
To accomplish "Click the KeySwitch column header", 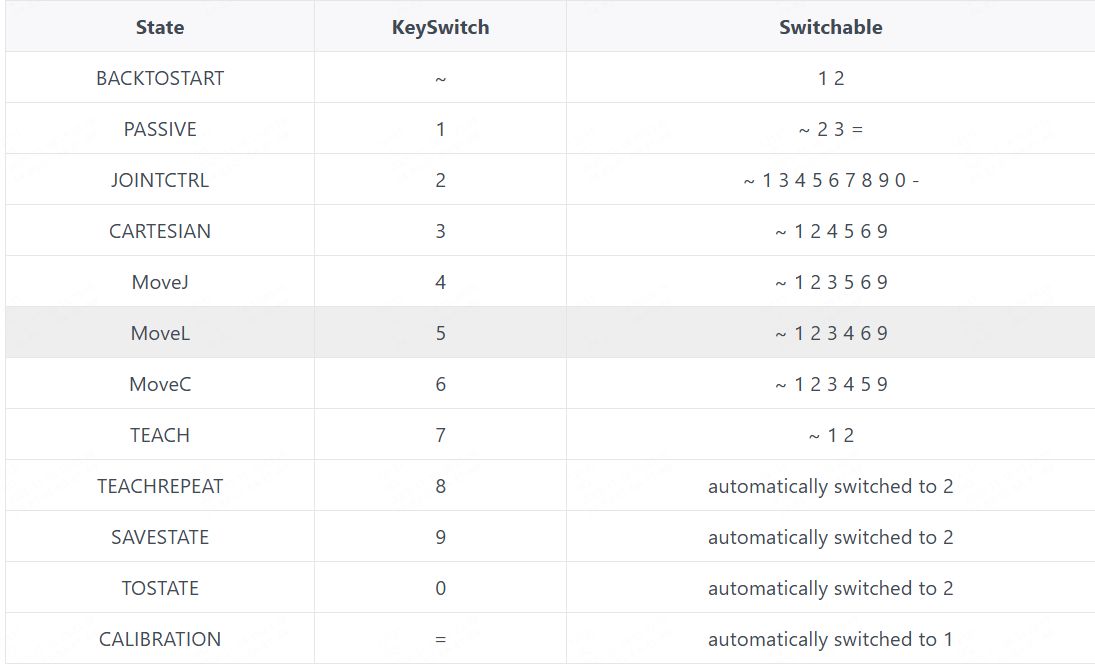I will point(440,27).
